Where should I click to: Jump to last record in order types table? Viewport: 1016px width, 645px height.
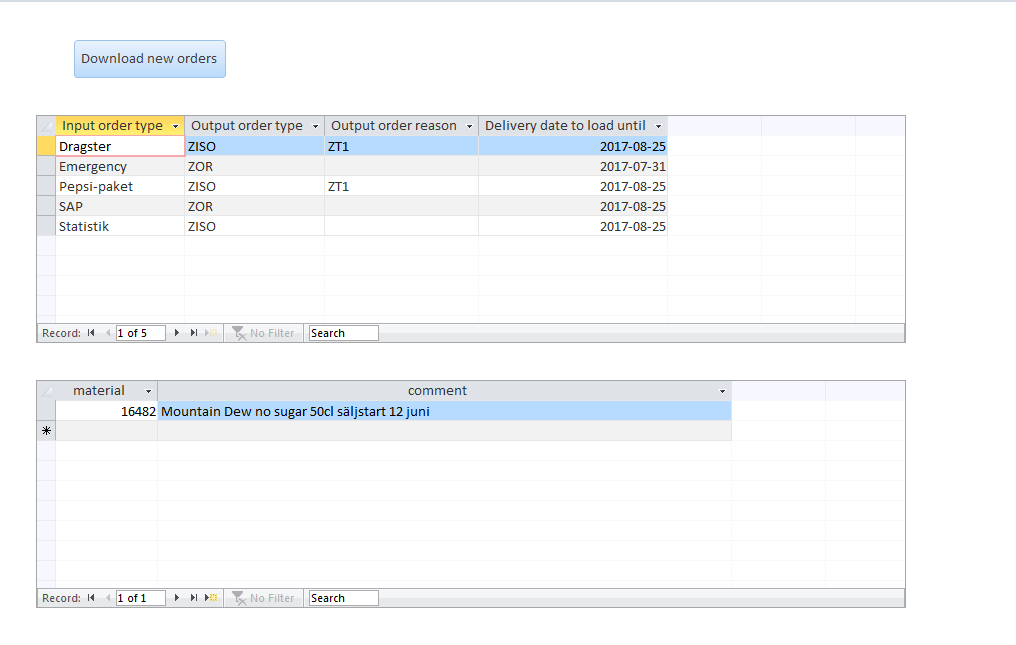point(193,333)
